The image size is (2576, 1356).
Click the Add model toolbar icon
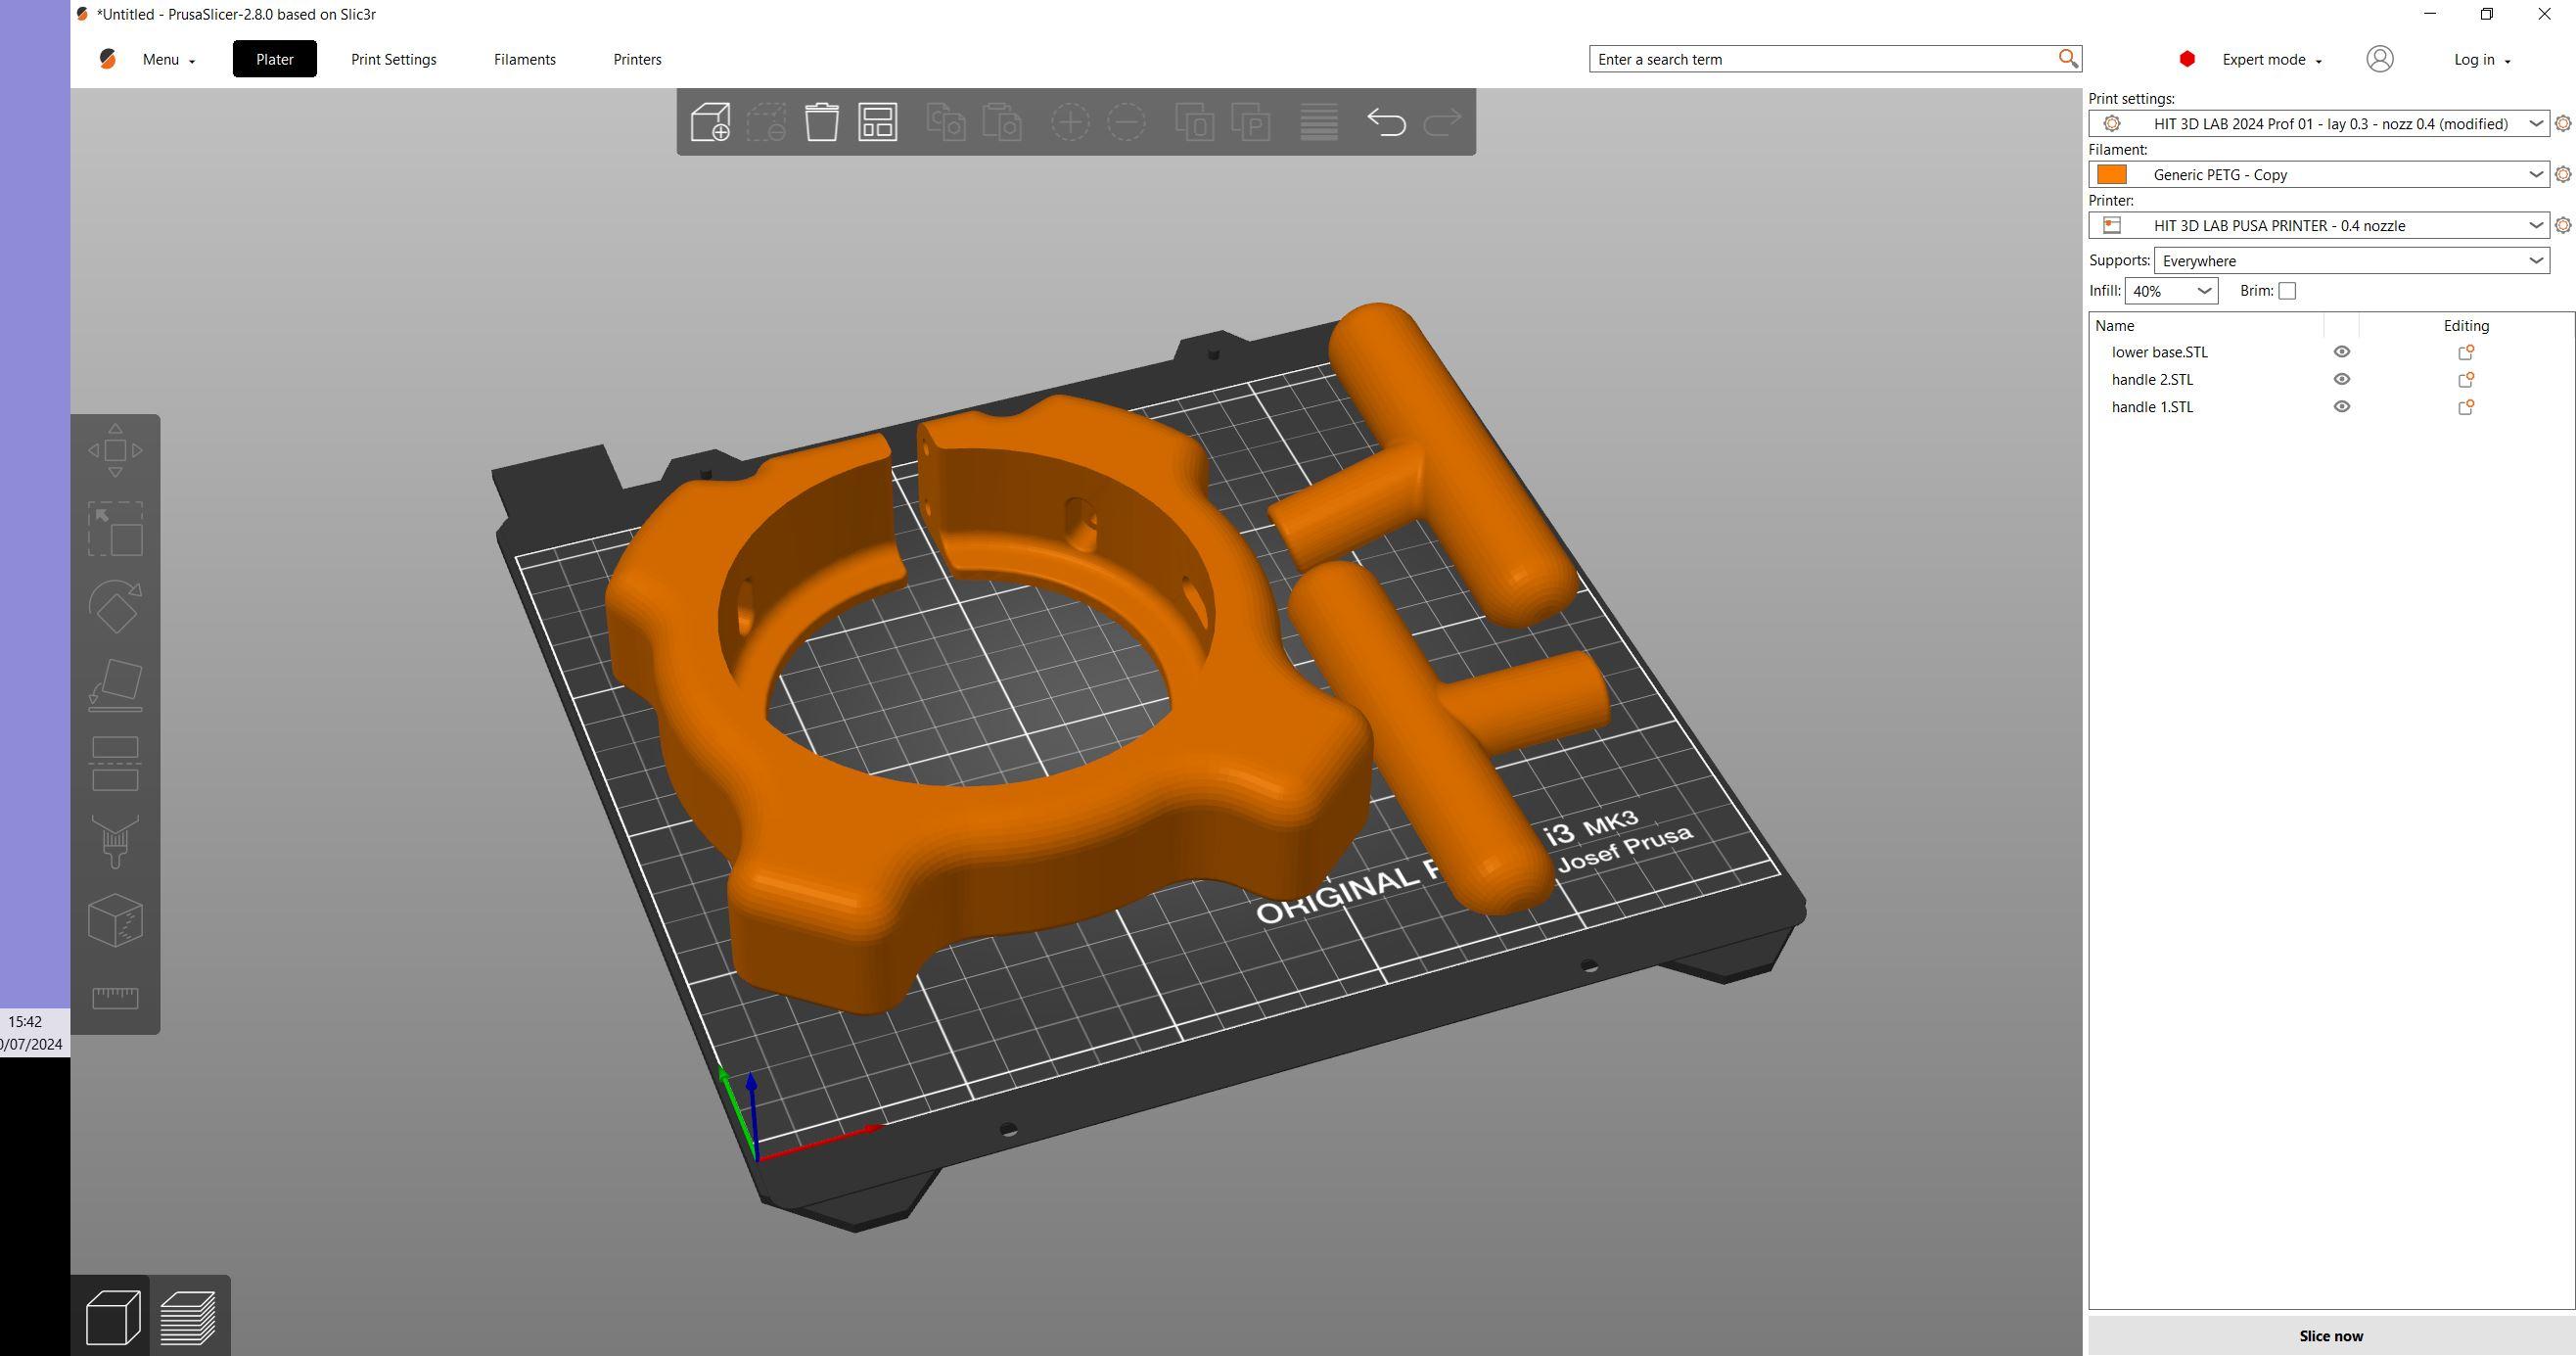[710, 122]
